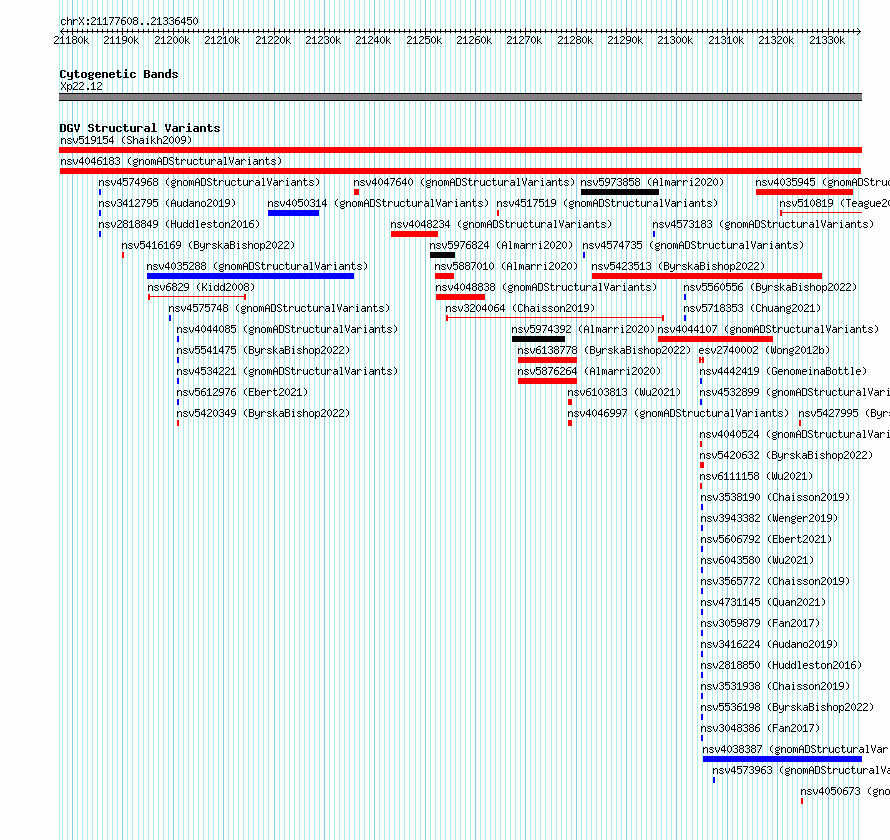Select nsv3204064 (Chaisson2019) label
The image size is (890, 840).
point(520,308)
